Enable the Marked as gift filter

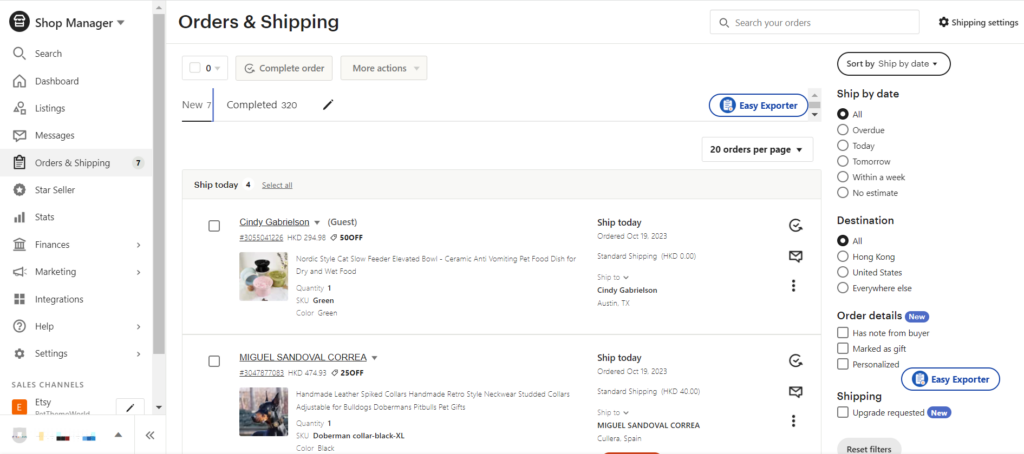843,348
